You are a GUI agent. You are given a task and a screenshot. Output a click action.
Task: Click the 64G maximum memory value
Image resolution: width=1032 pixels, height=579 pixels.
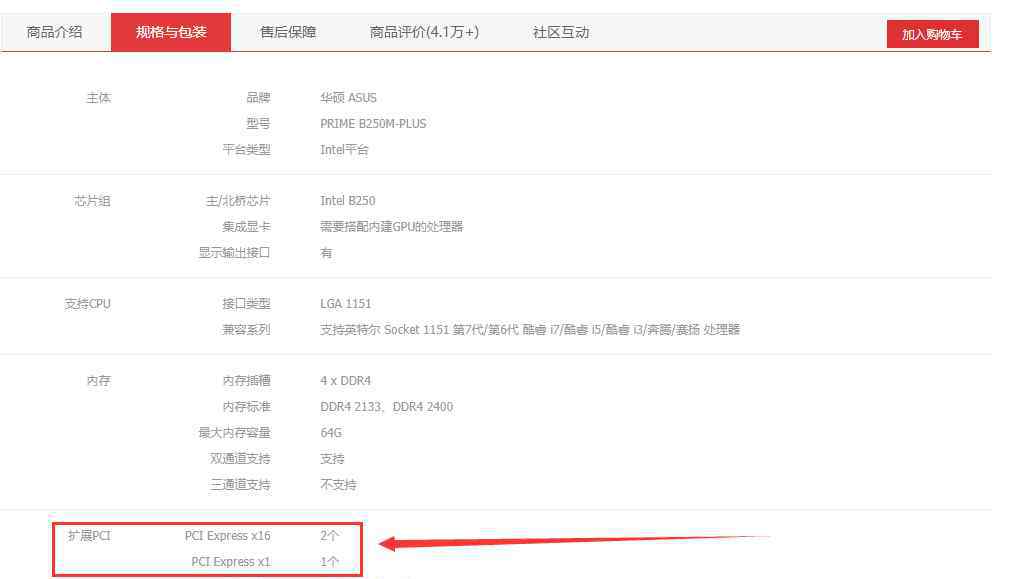tap(331, 433)
